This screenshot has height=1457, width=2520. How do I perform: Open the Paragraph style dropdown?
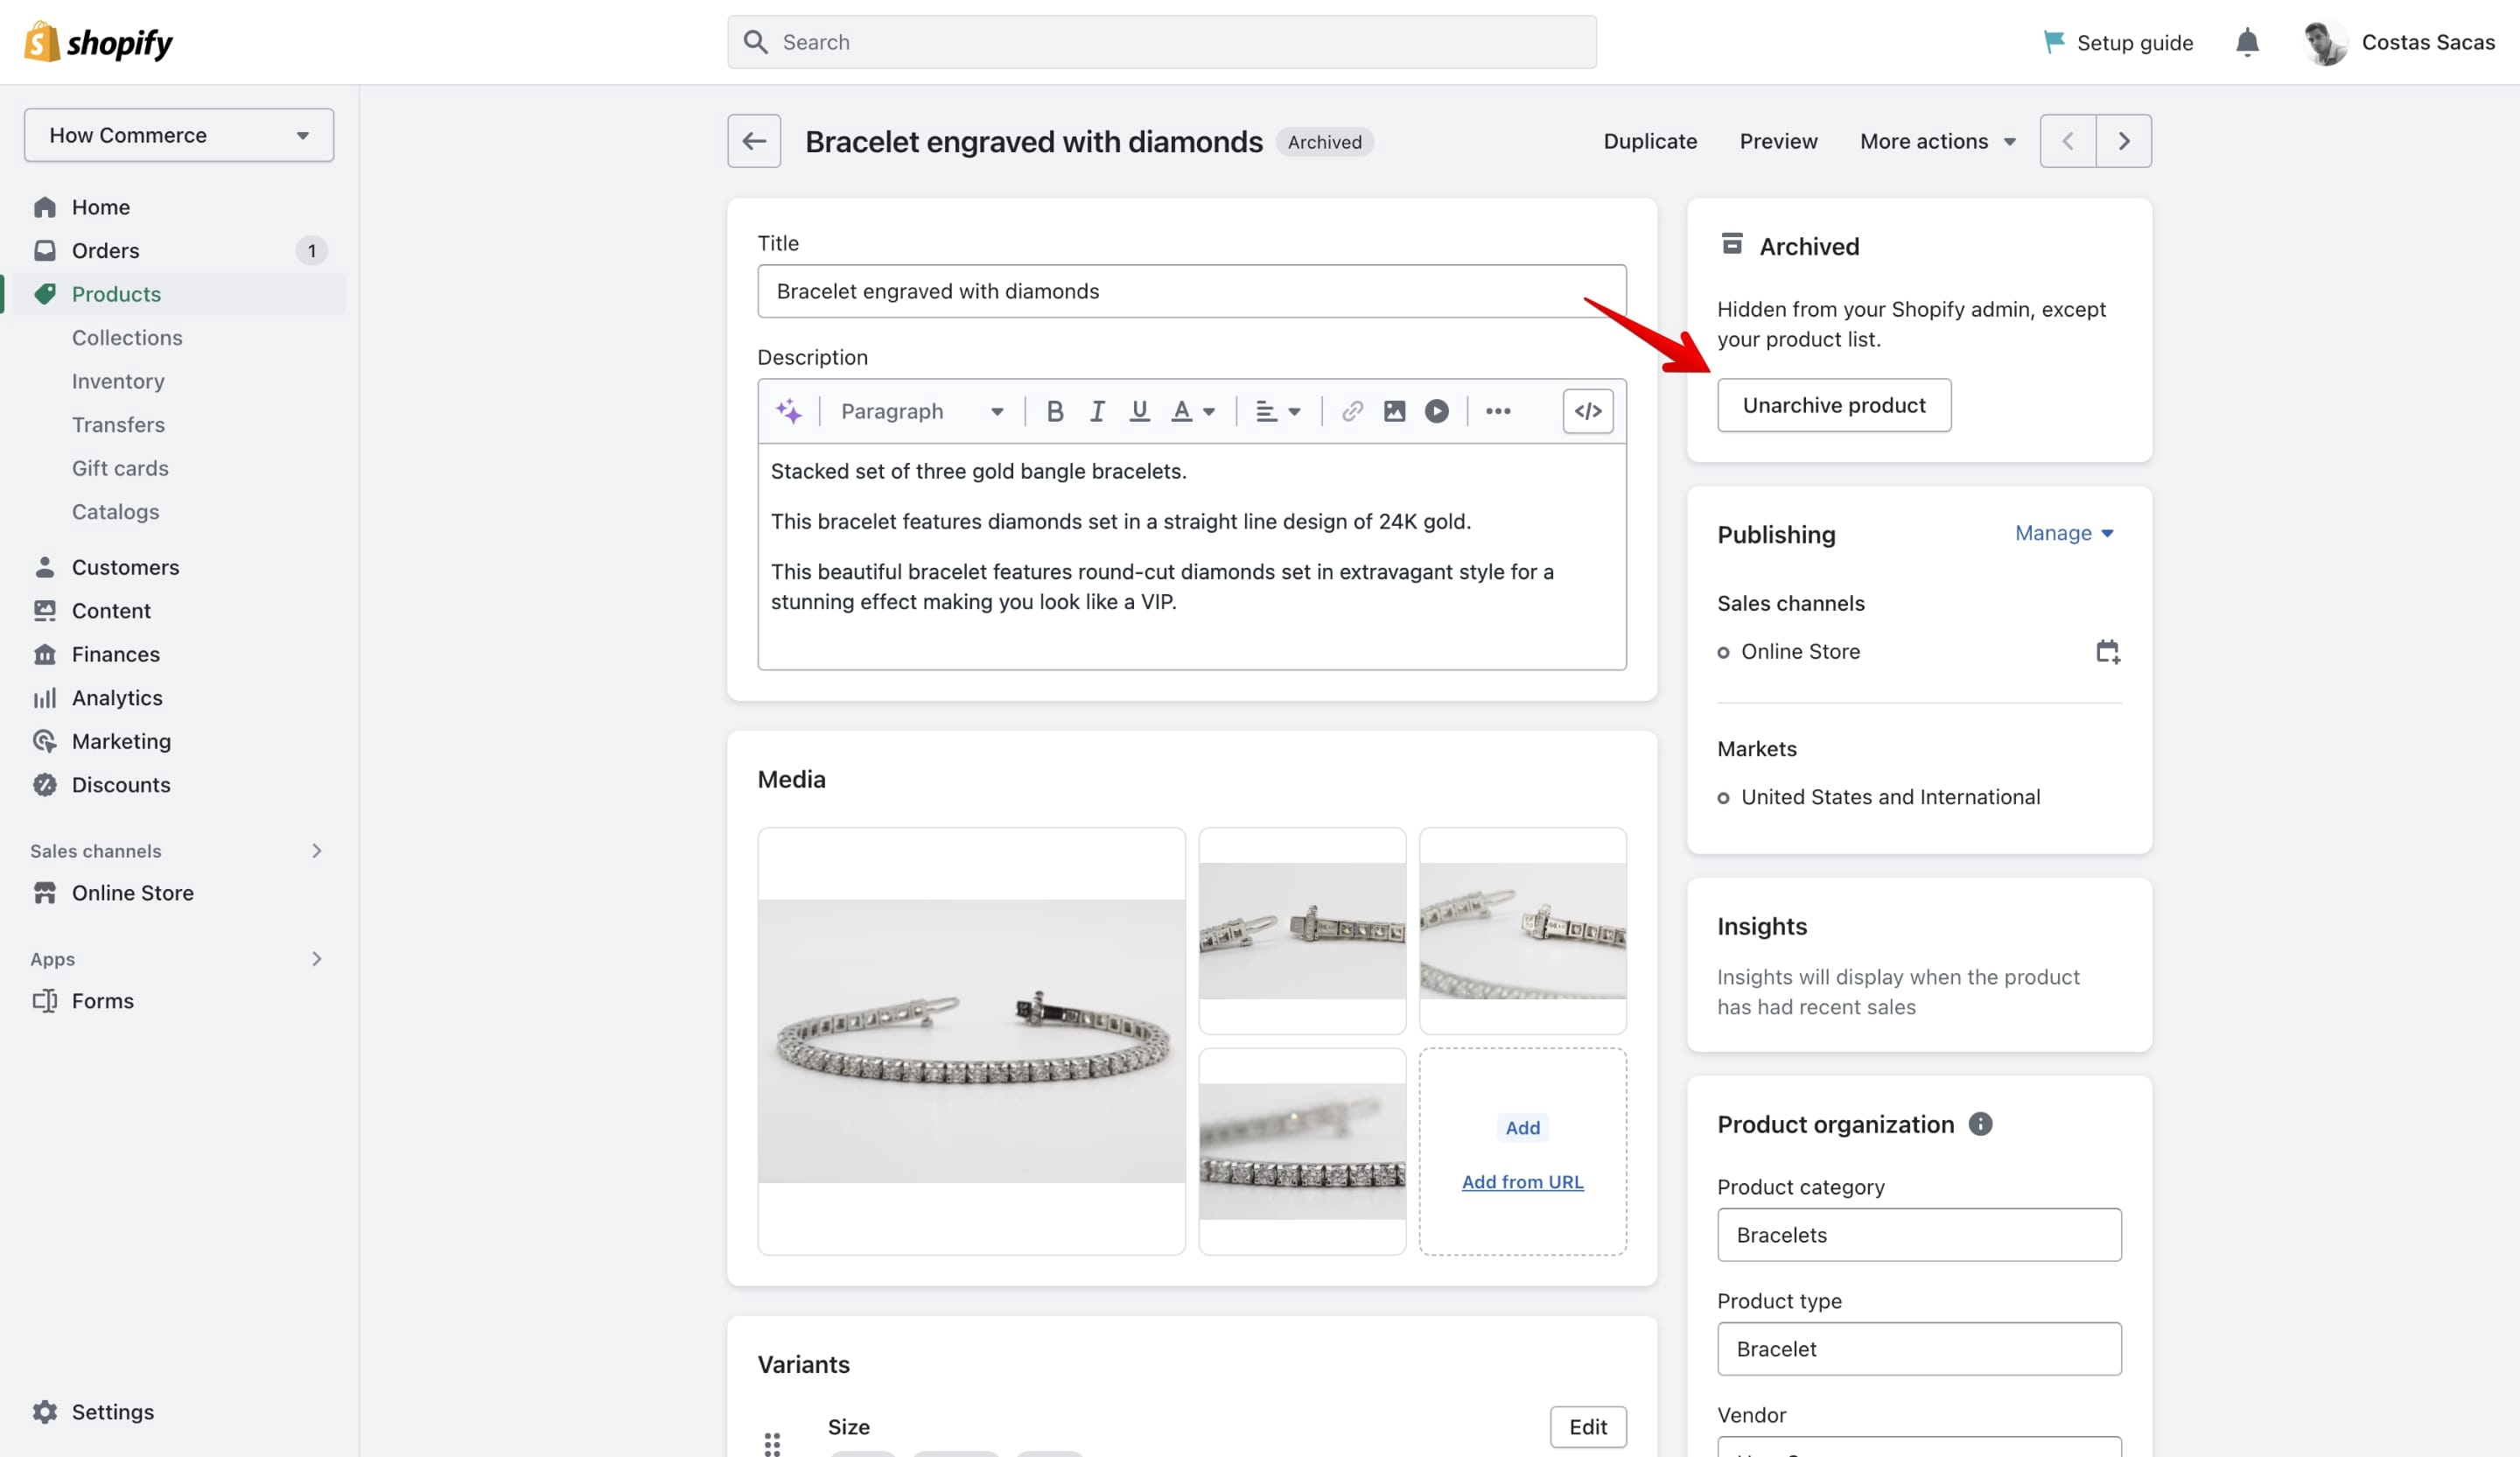click(x=922, y=411)
